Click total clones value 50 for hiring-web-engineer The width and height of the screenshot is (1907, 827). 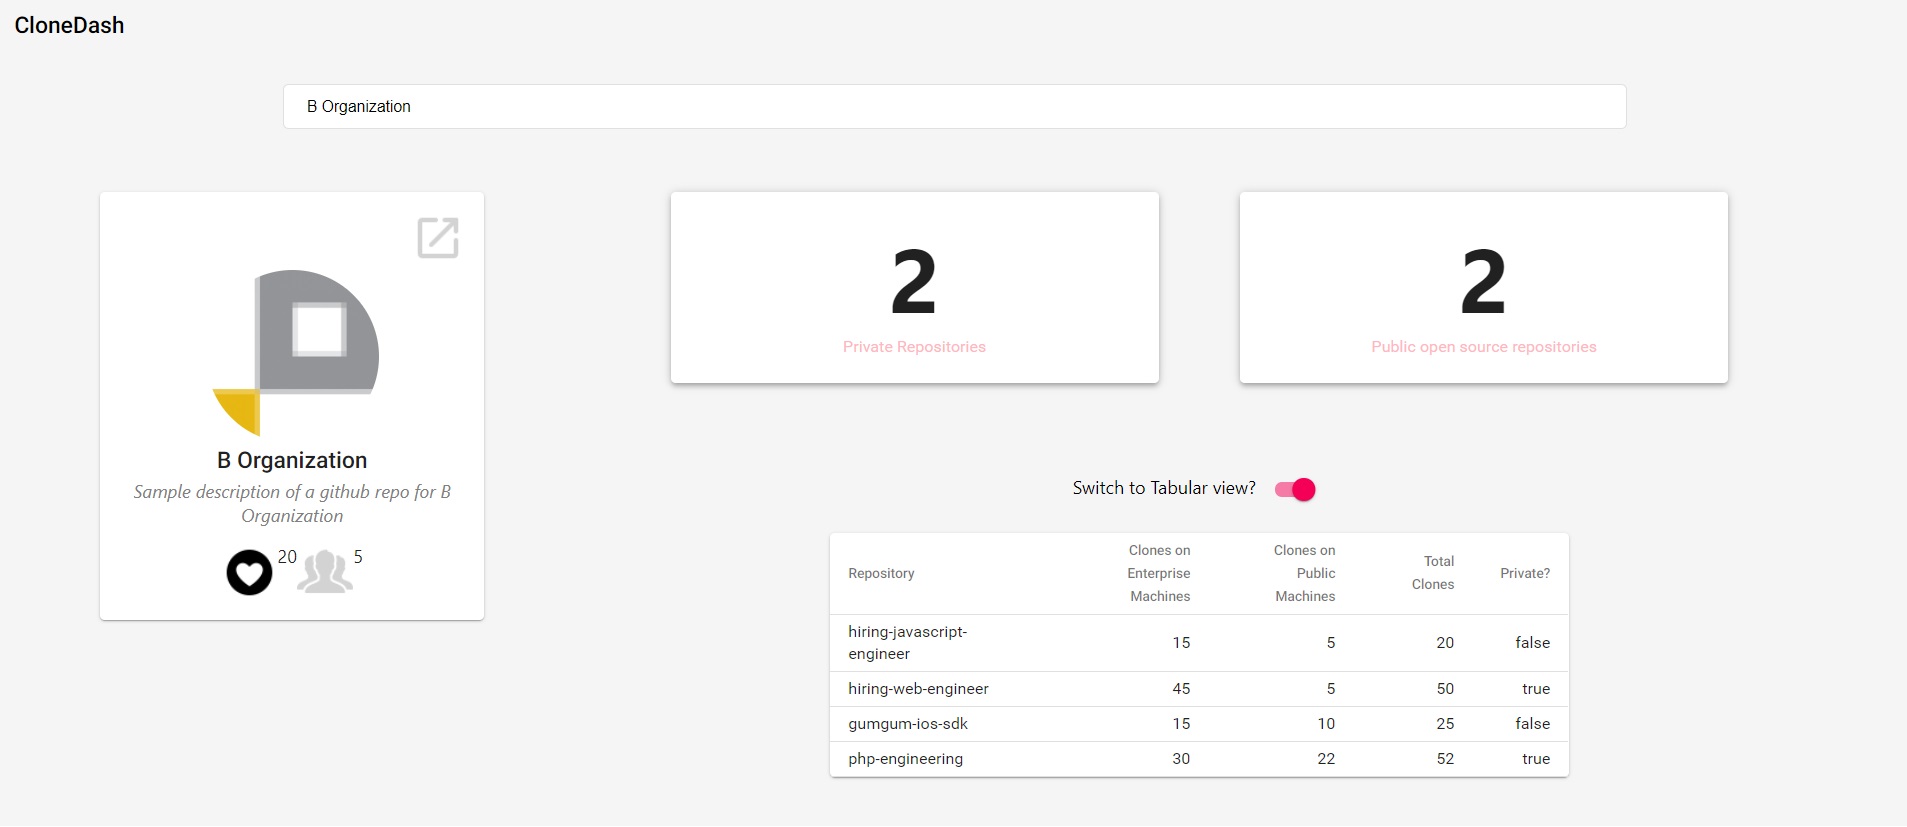click(x=1445, y=689)
